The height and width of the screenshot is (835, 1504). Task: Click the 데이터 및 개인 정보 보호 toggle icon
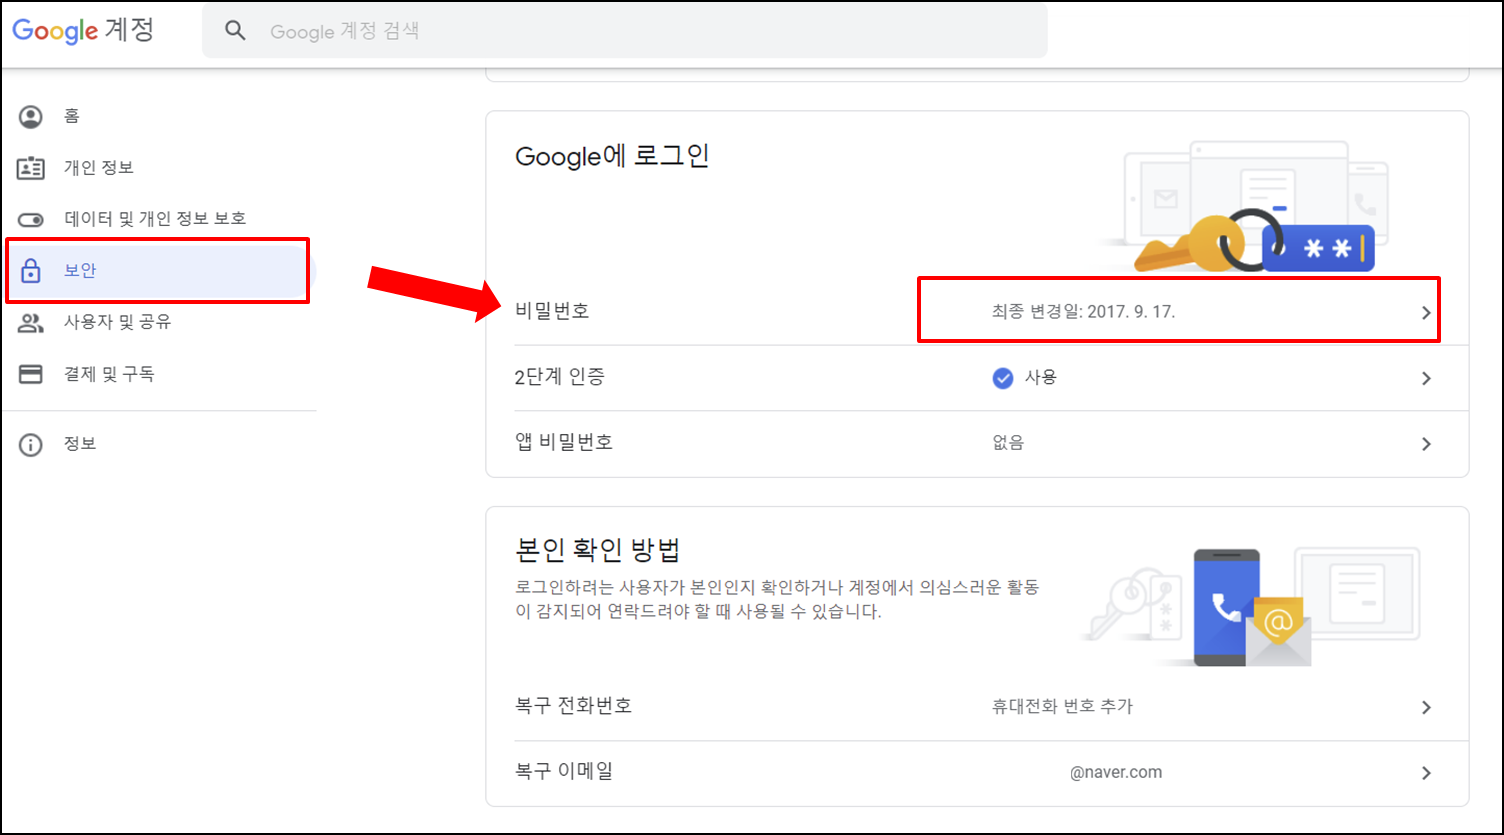point(31,219)
